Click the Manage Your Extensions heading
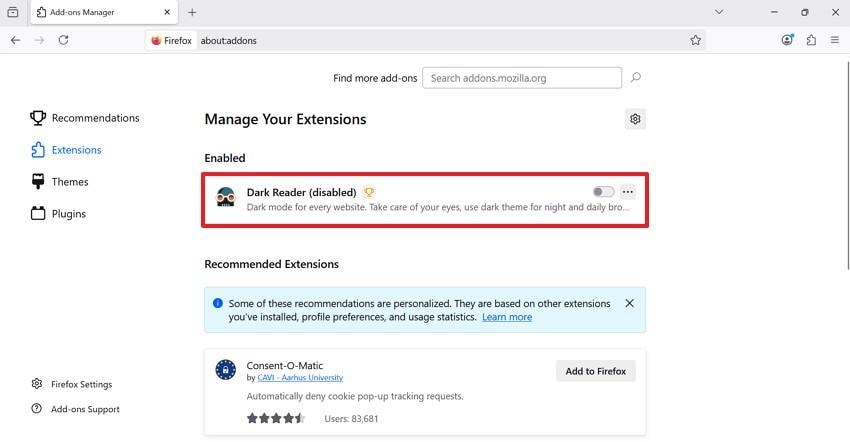This screenshot has width=850, height=442. click(285, 119)
